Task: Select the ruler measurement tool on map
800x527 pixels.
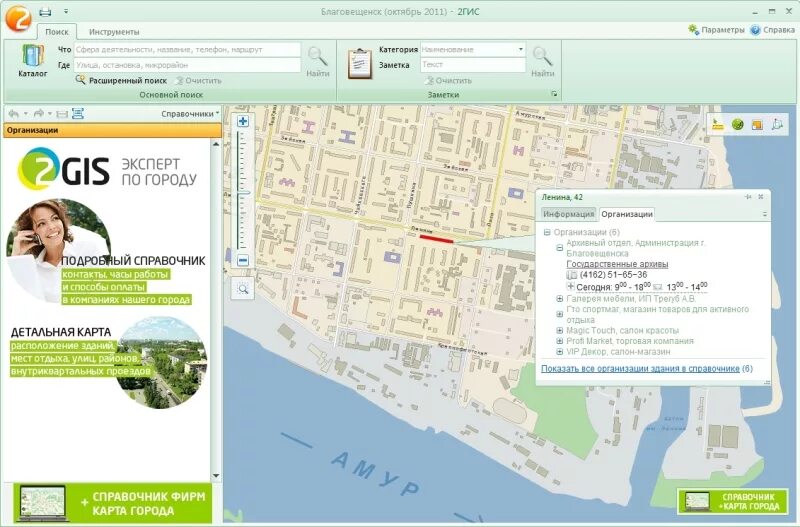Action: click(718, 124)
